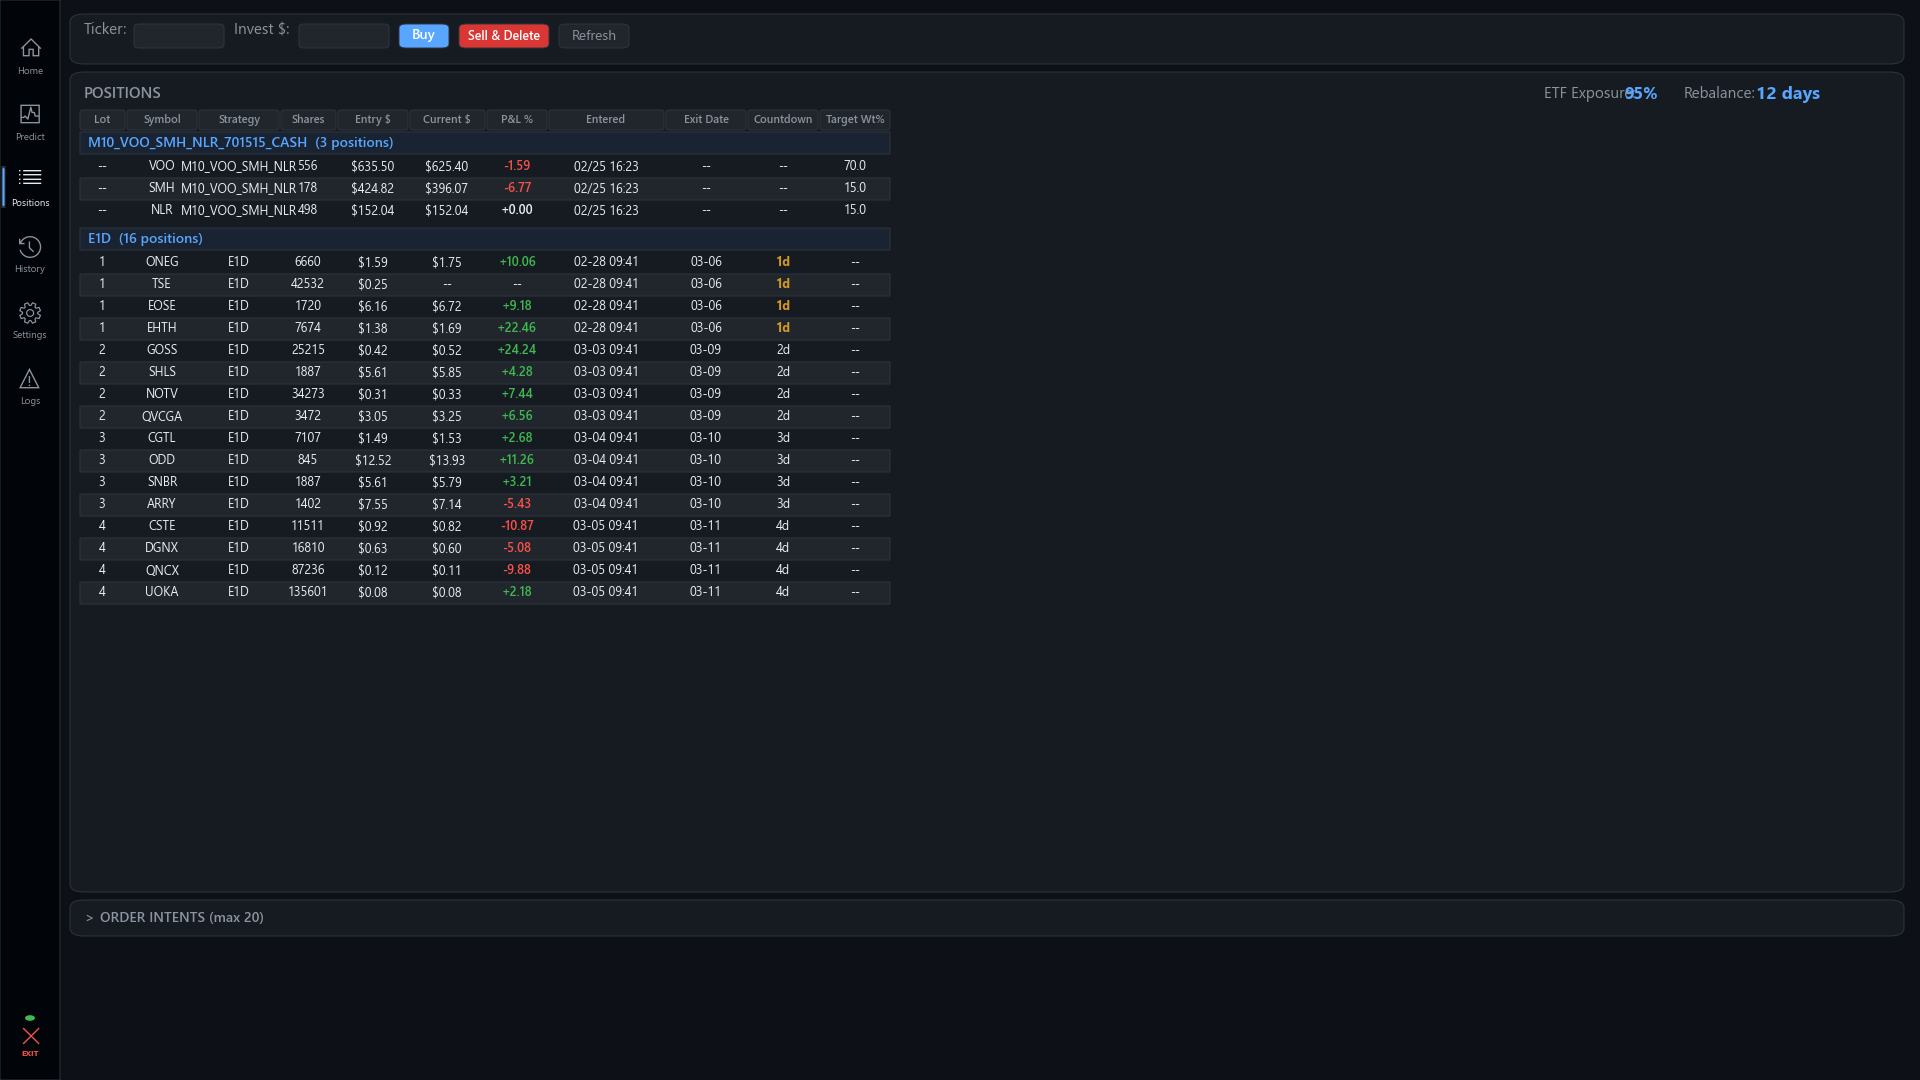Click the Ticker input field
The image size is (1920, 1080).
[x=179, y=35]
